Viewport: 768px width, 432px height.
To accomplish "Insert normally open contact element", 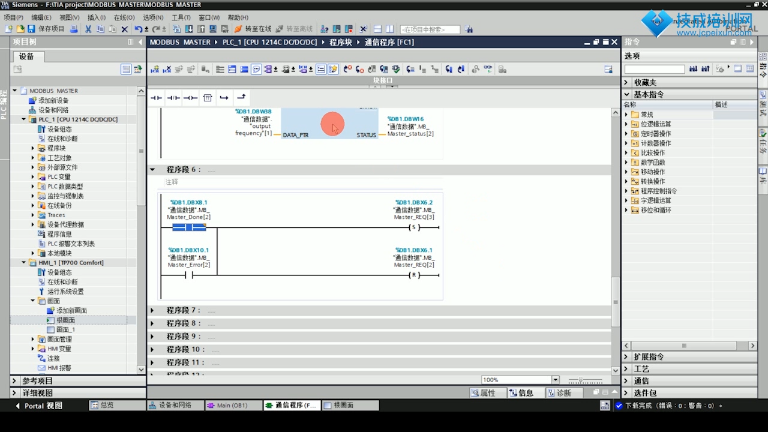I will [156, 98].
